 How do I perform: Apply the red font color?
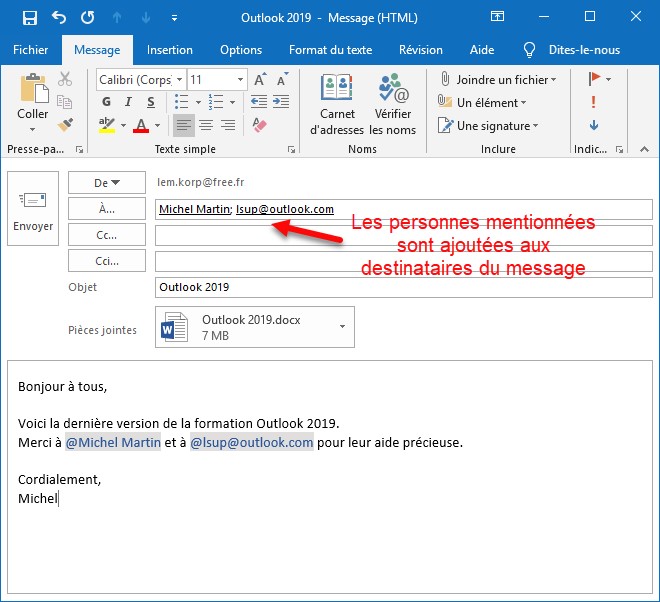(x=140, y=125)
